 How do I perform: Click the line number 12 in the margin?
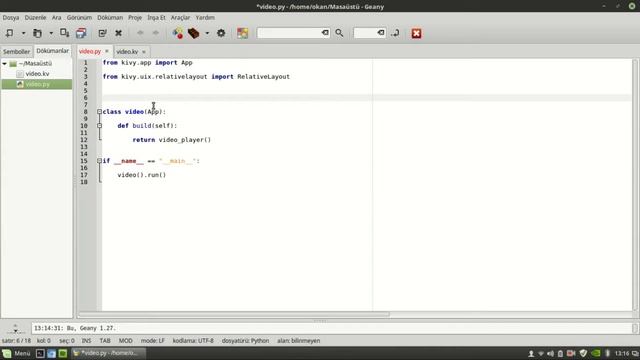(84, 140)
